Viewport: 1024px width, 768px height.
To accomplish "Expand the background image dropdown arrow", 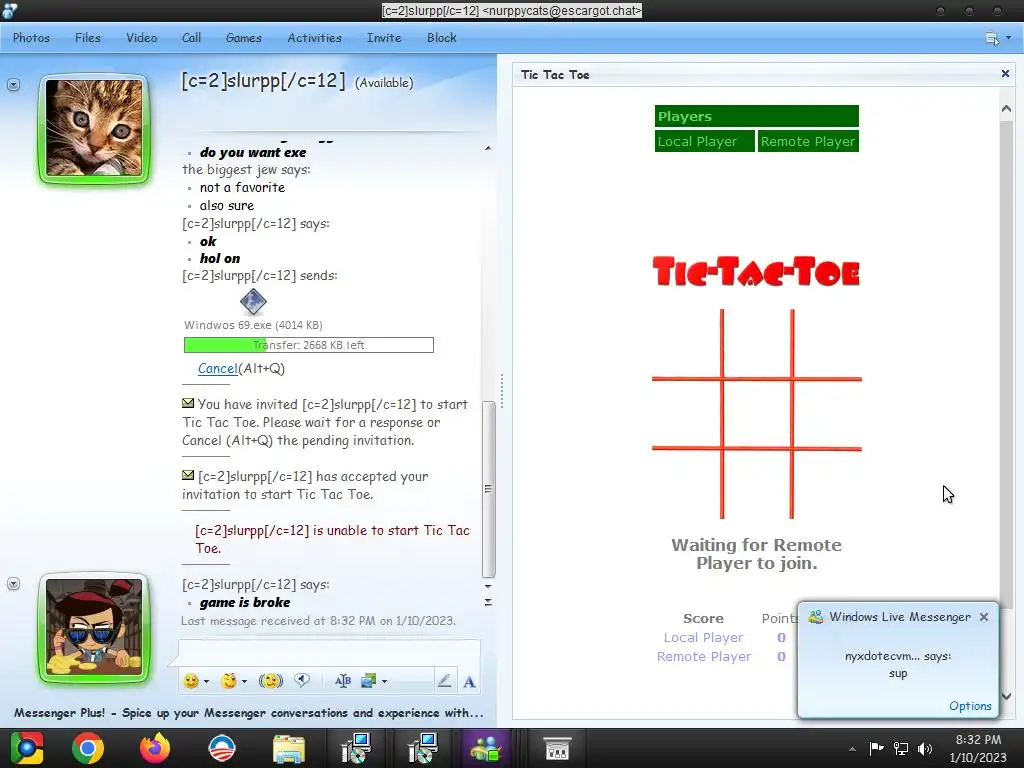I will [385, 682].
